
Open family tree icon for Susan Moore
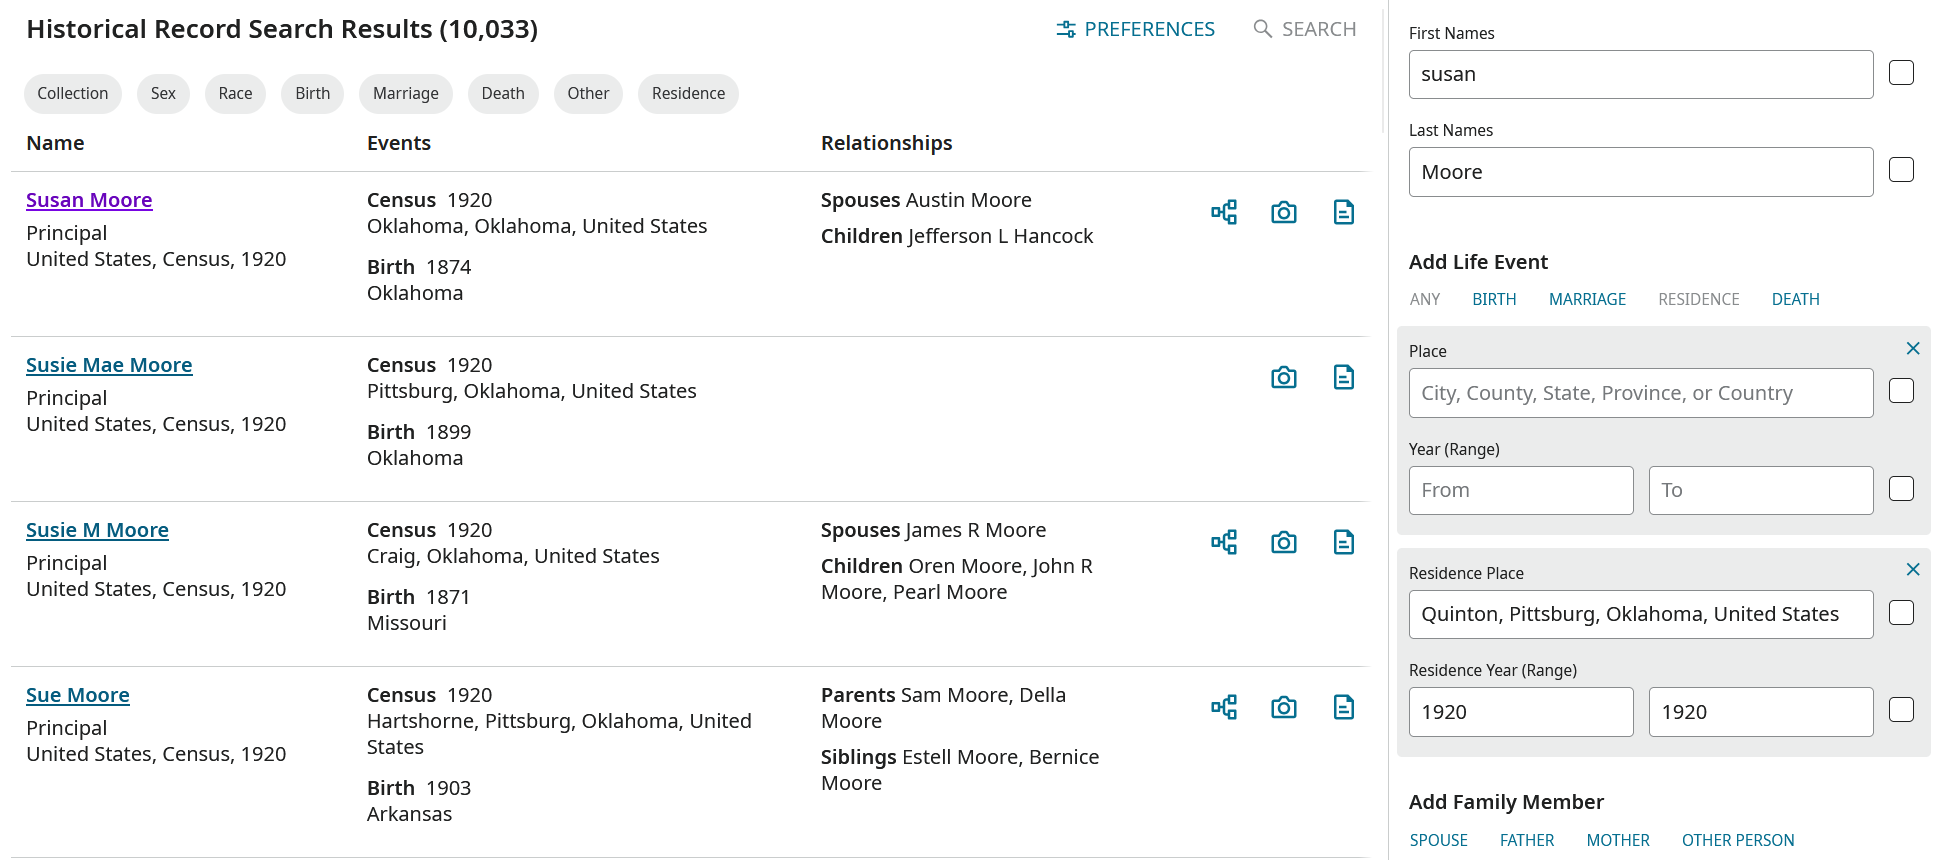point(1224,212)
